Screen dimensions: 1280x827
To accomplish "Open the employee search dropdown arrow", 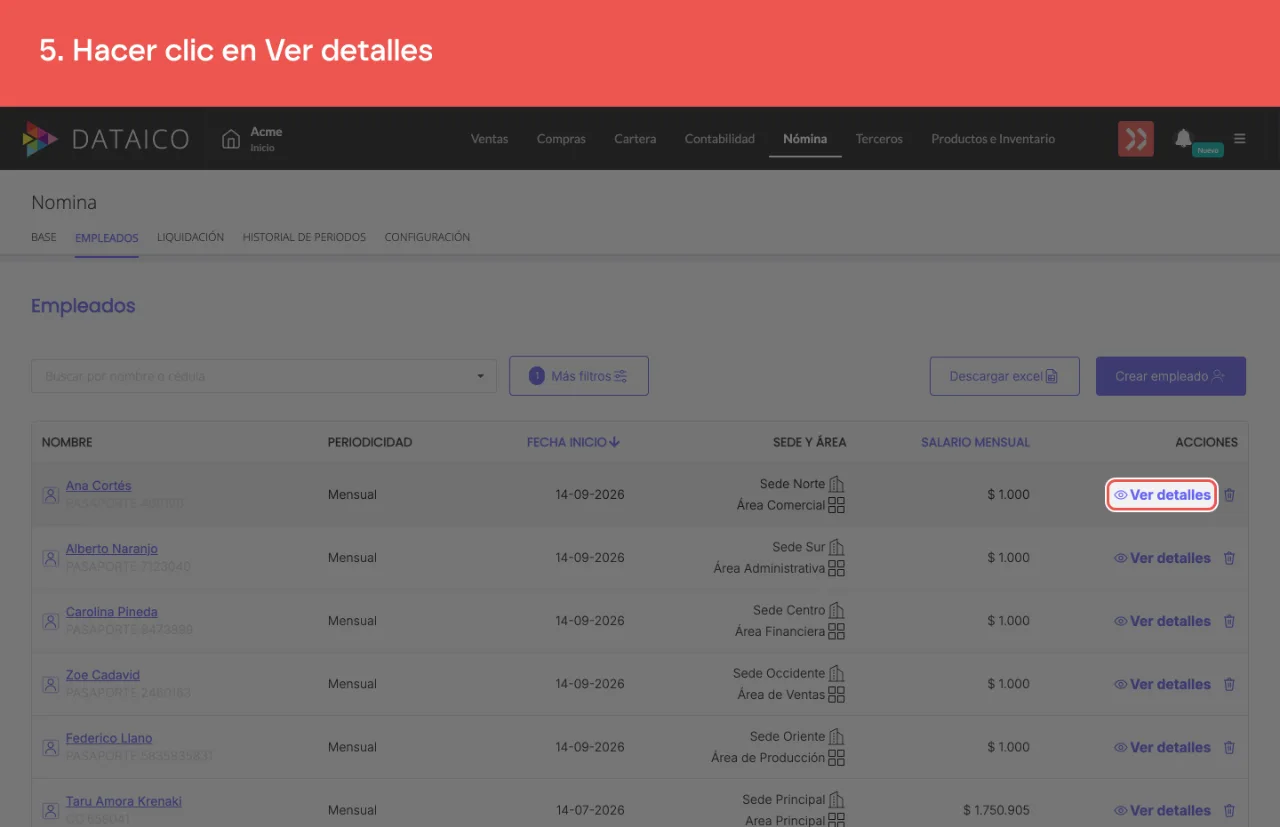I will [480, 376].
